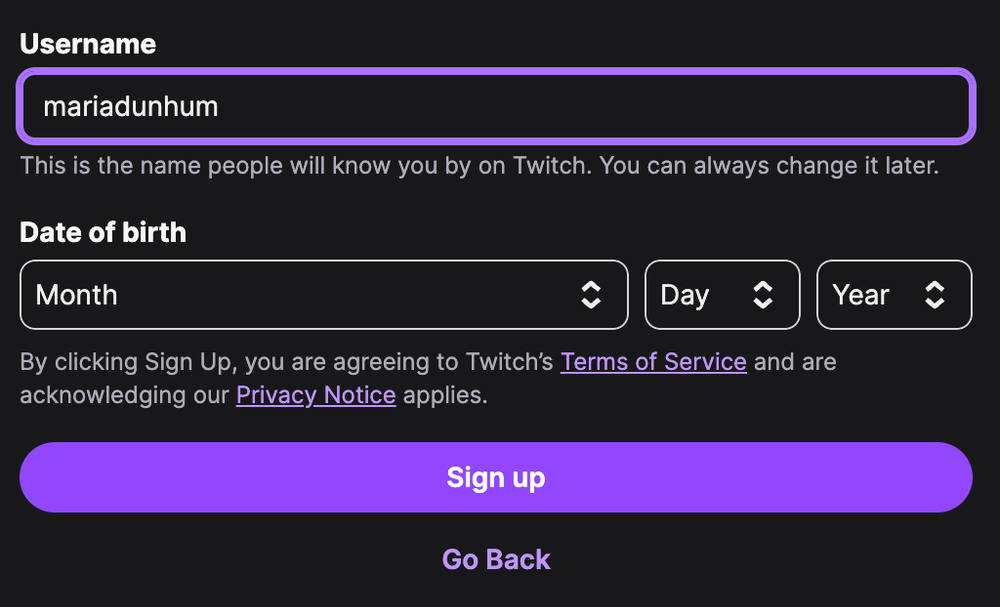
Task: Click the down arrow on the Month selector
Action: coord(593,301)
